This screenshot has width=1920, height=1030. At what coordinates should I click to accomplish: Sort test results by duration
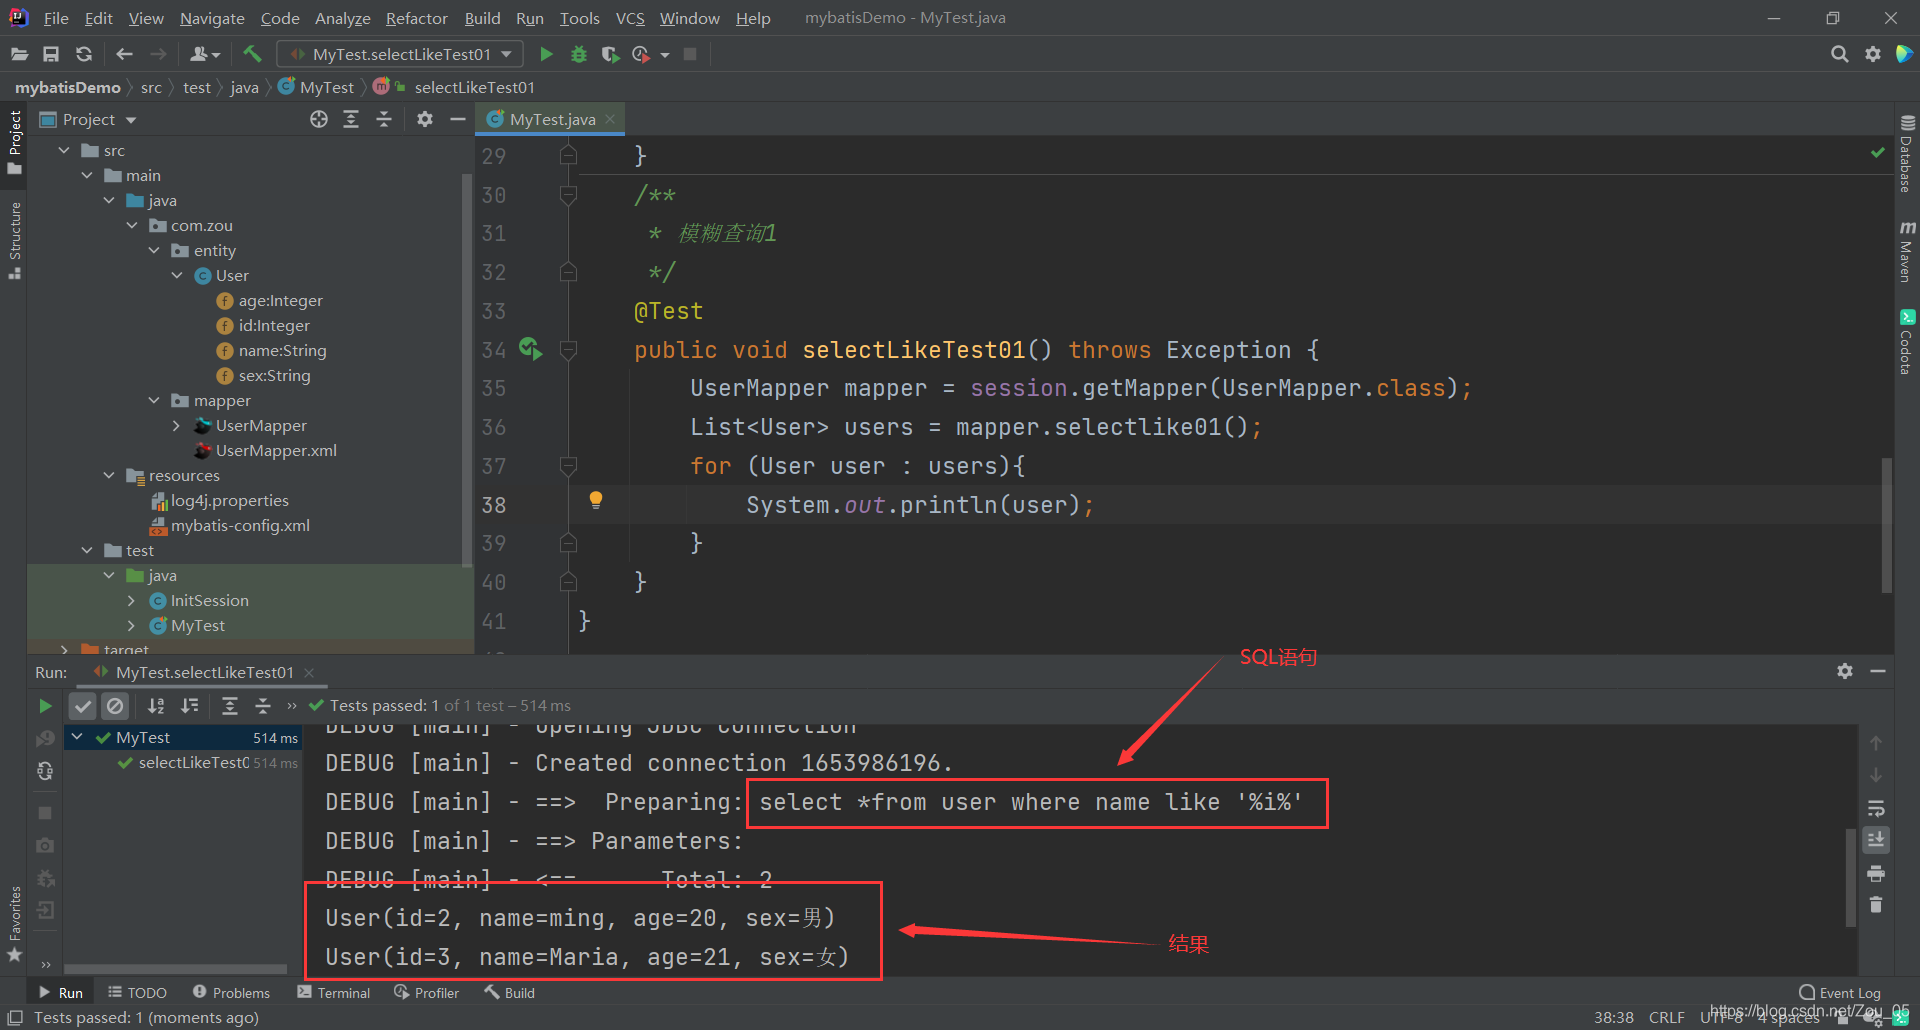(x=189, y=706)
